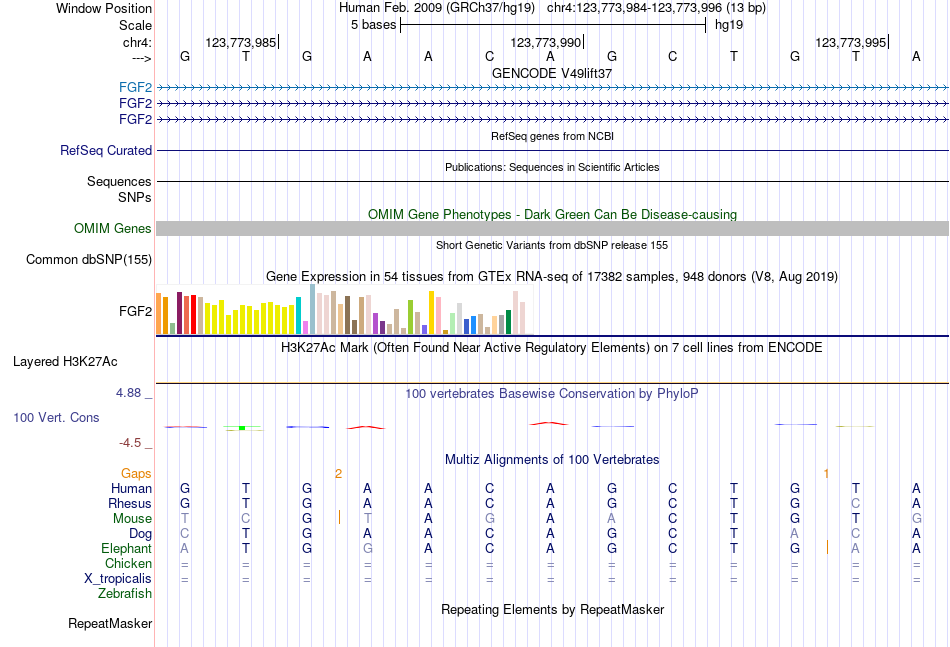Click the RepeatMasker track label

(110, 623)
